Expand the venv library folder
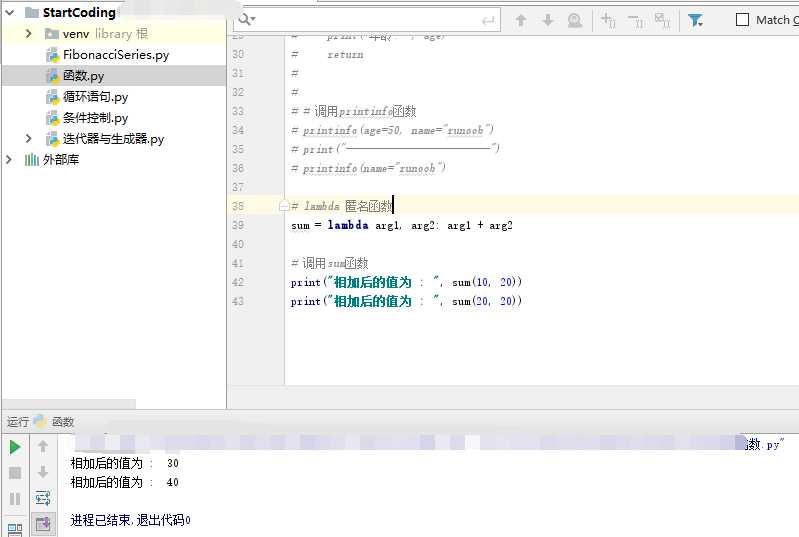 (29, 34)
